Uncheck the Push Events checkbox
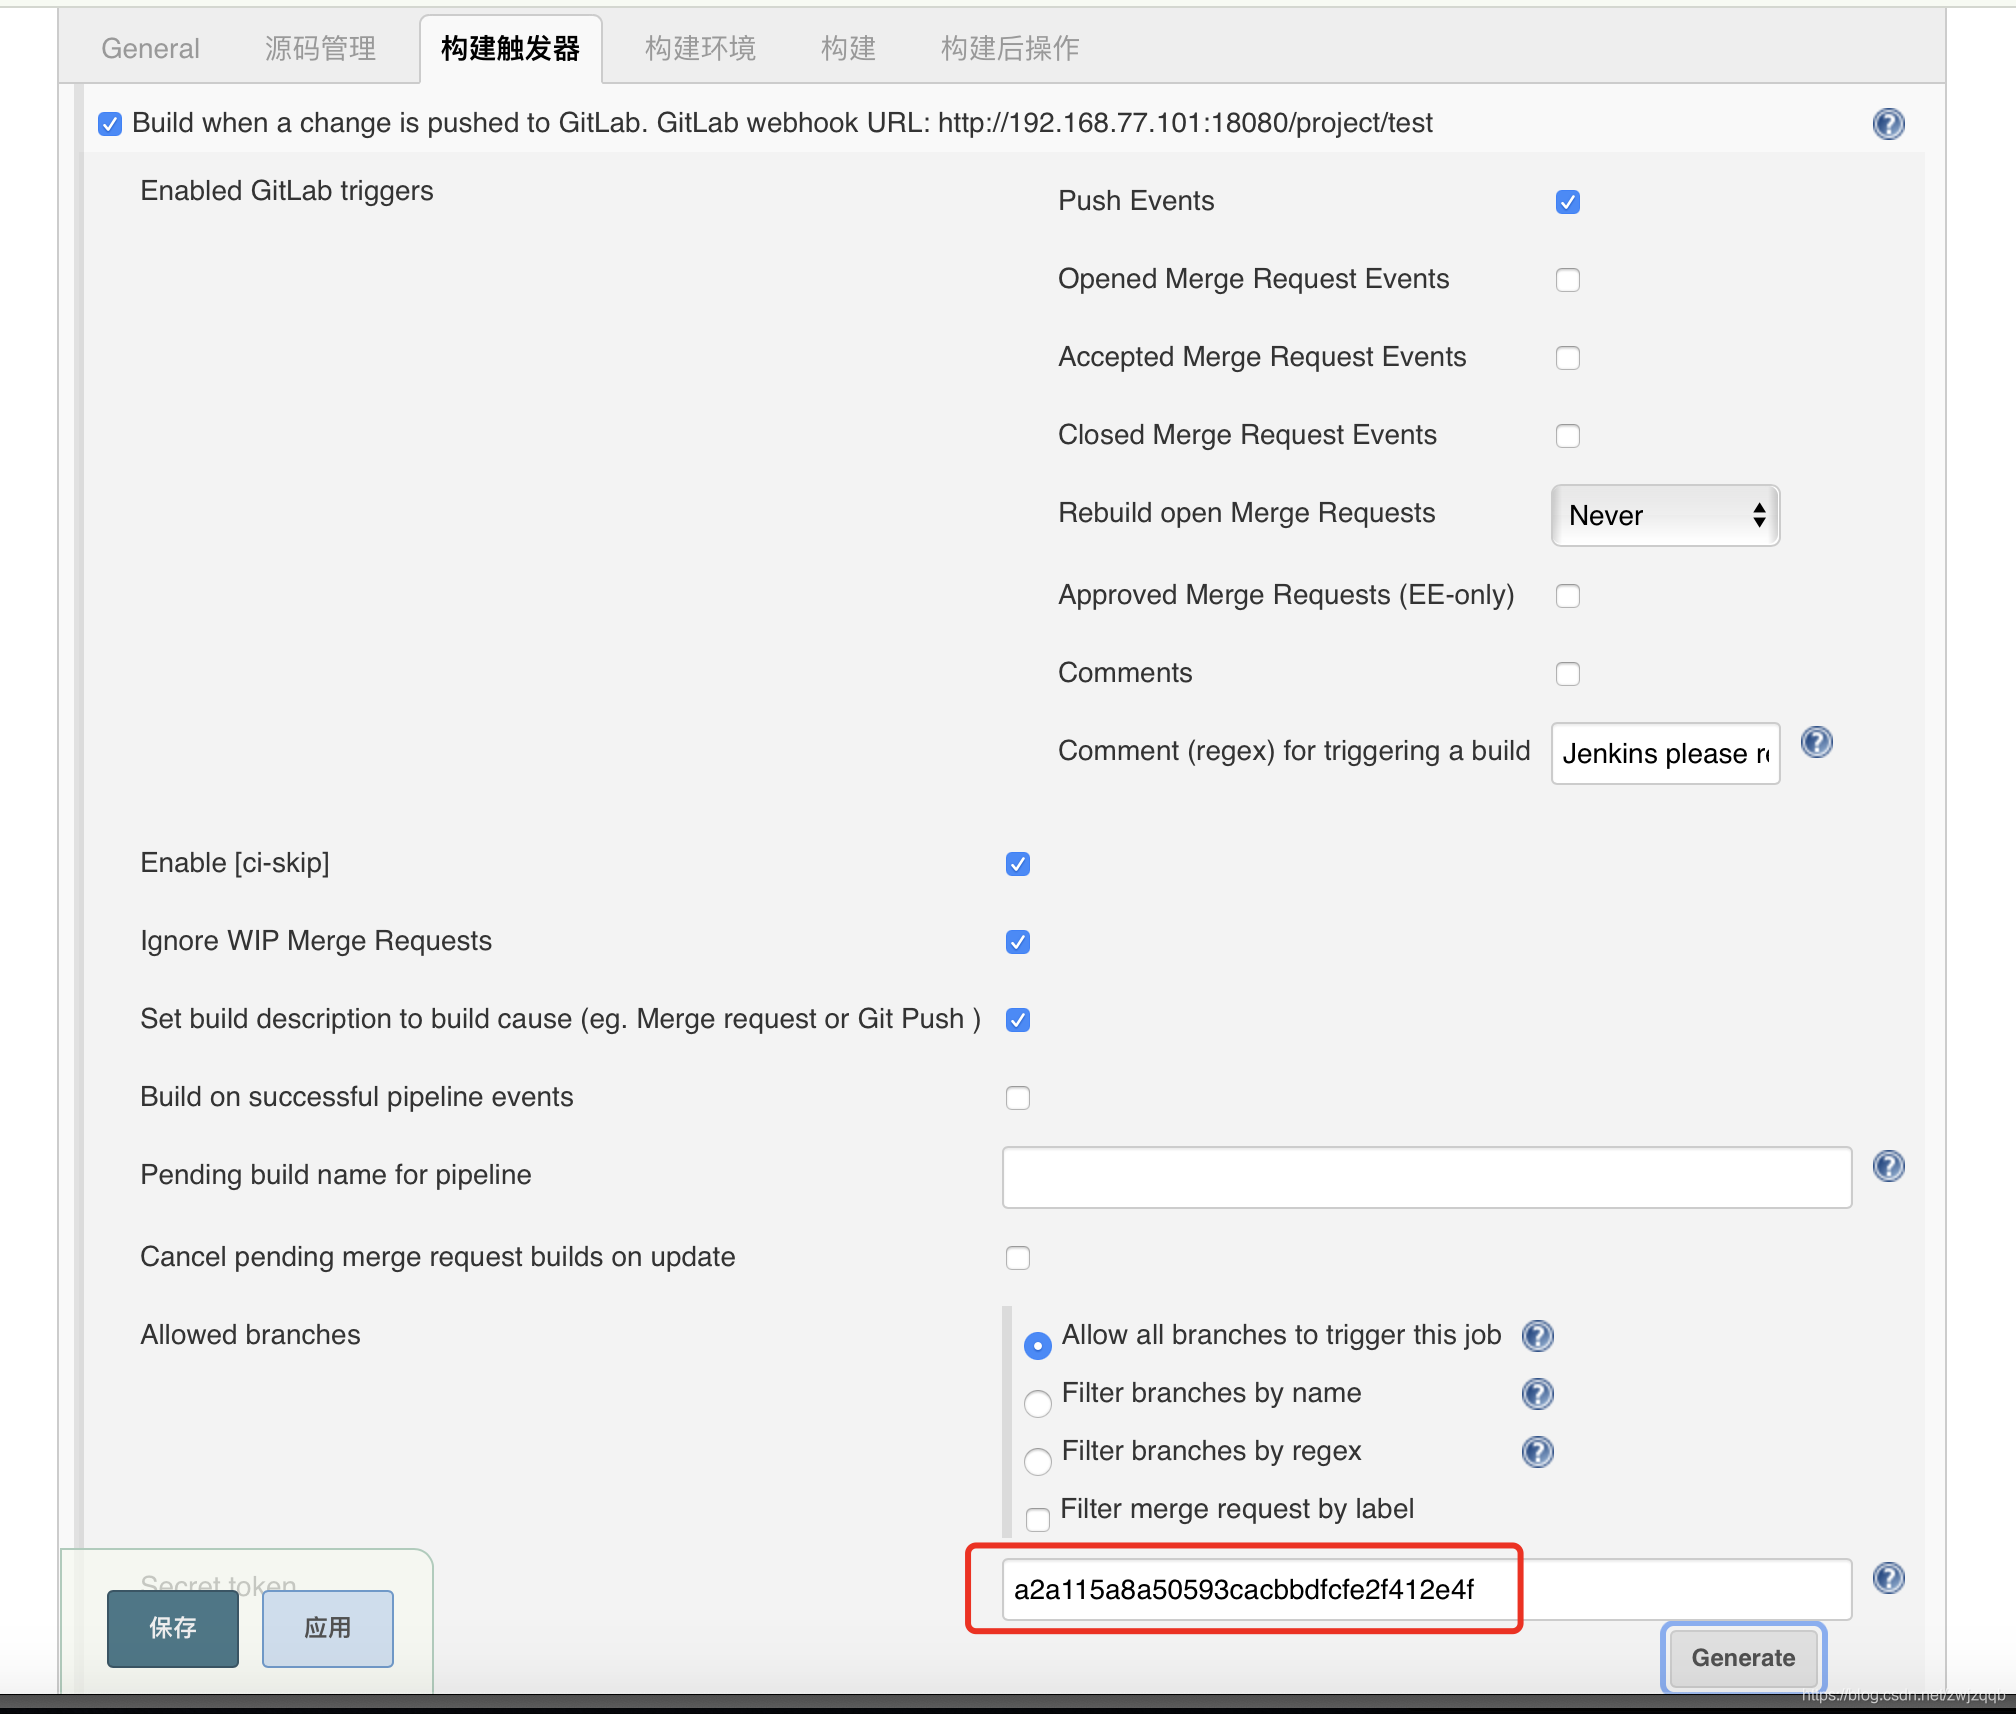The height and width of the screenshot is (1714, 2016). [x=1567, y=202]
